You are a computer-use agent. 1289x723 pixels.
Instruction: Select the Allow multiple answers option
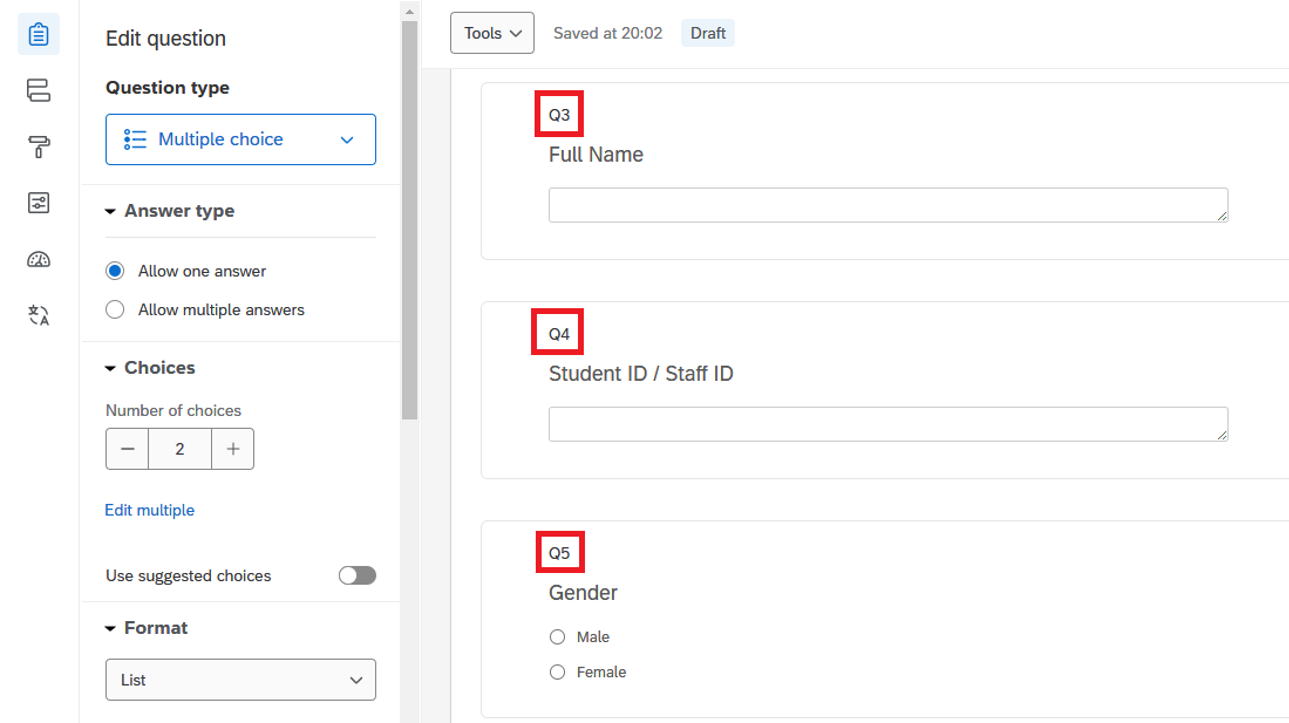point(115,310)
